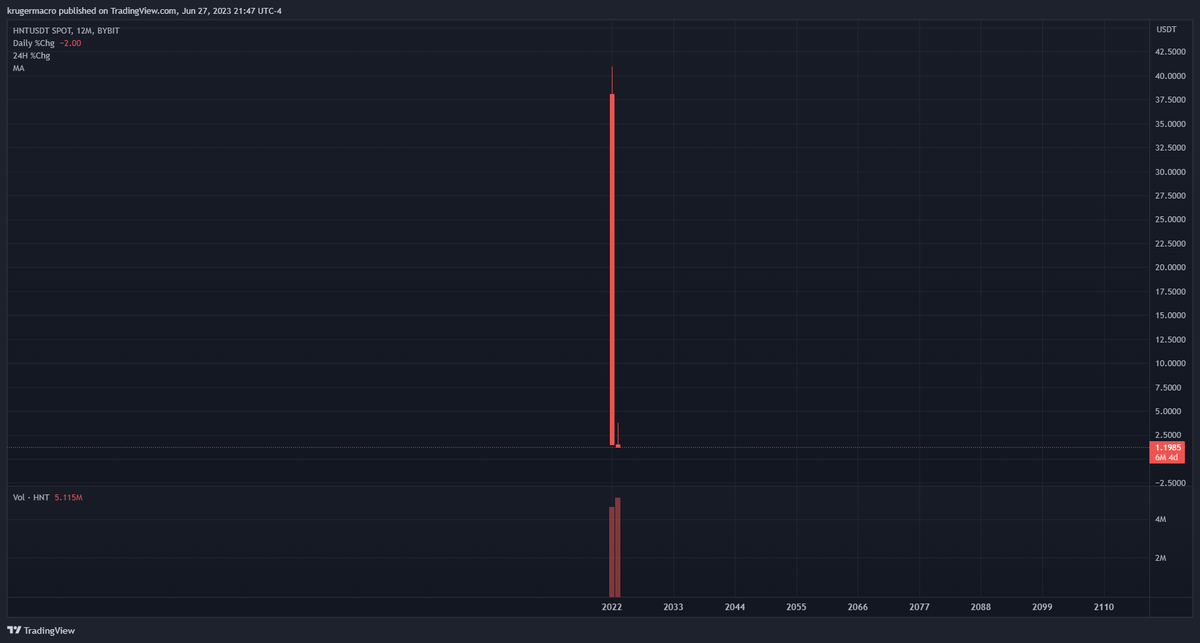Click the 2055 label on time axis
Viewport: 1200px width, 643px height.
(x=796, y=607)
